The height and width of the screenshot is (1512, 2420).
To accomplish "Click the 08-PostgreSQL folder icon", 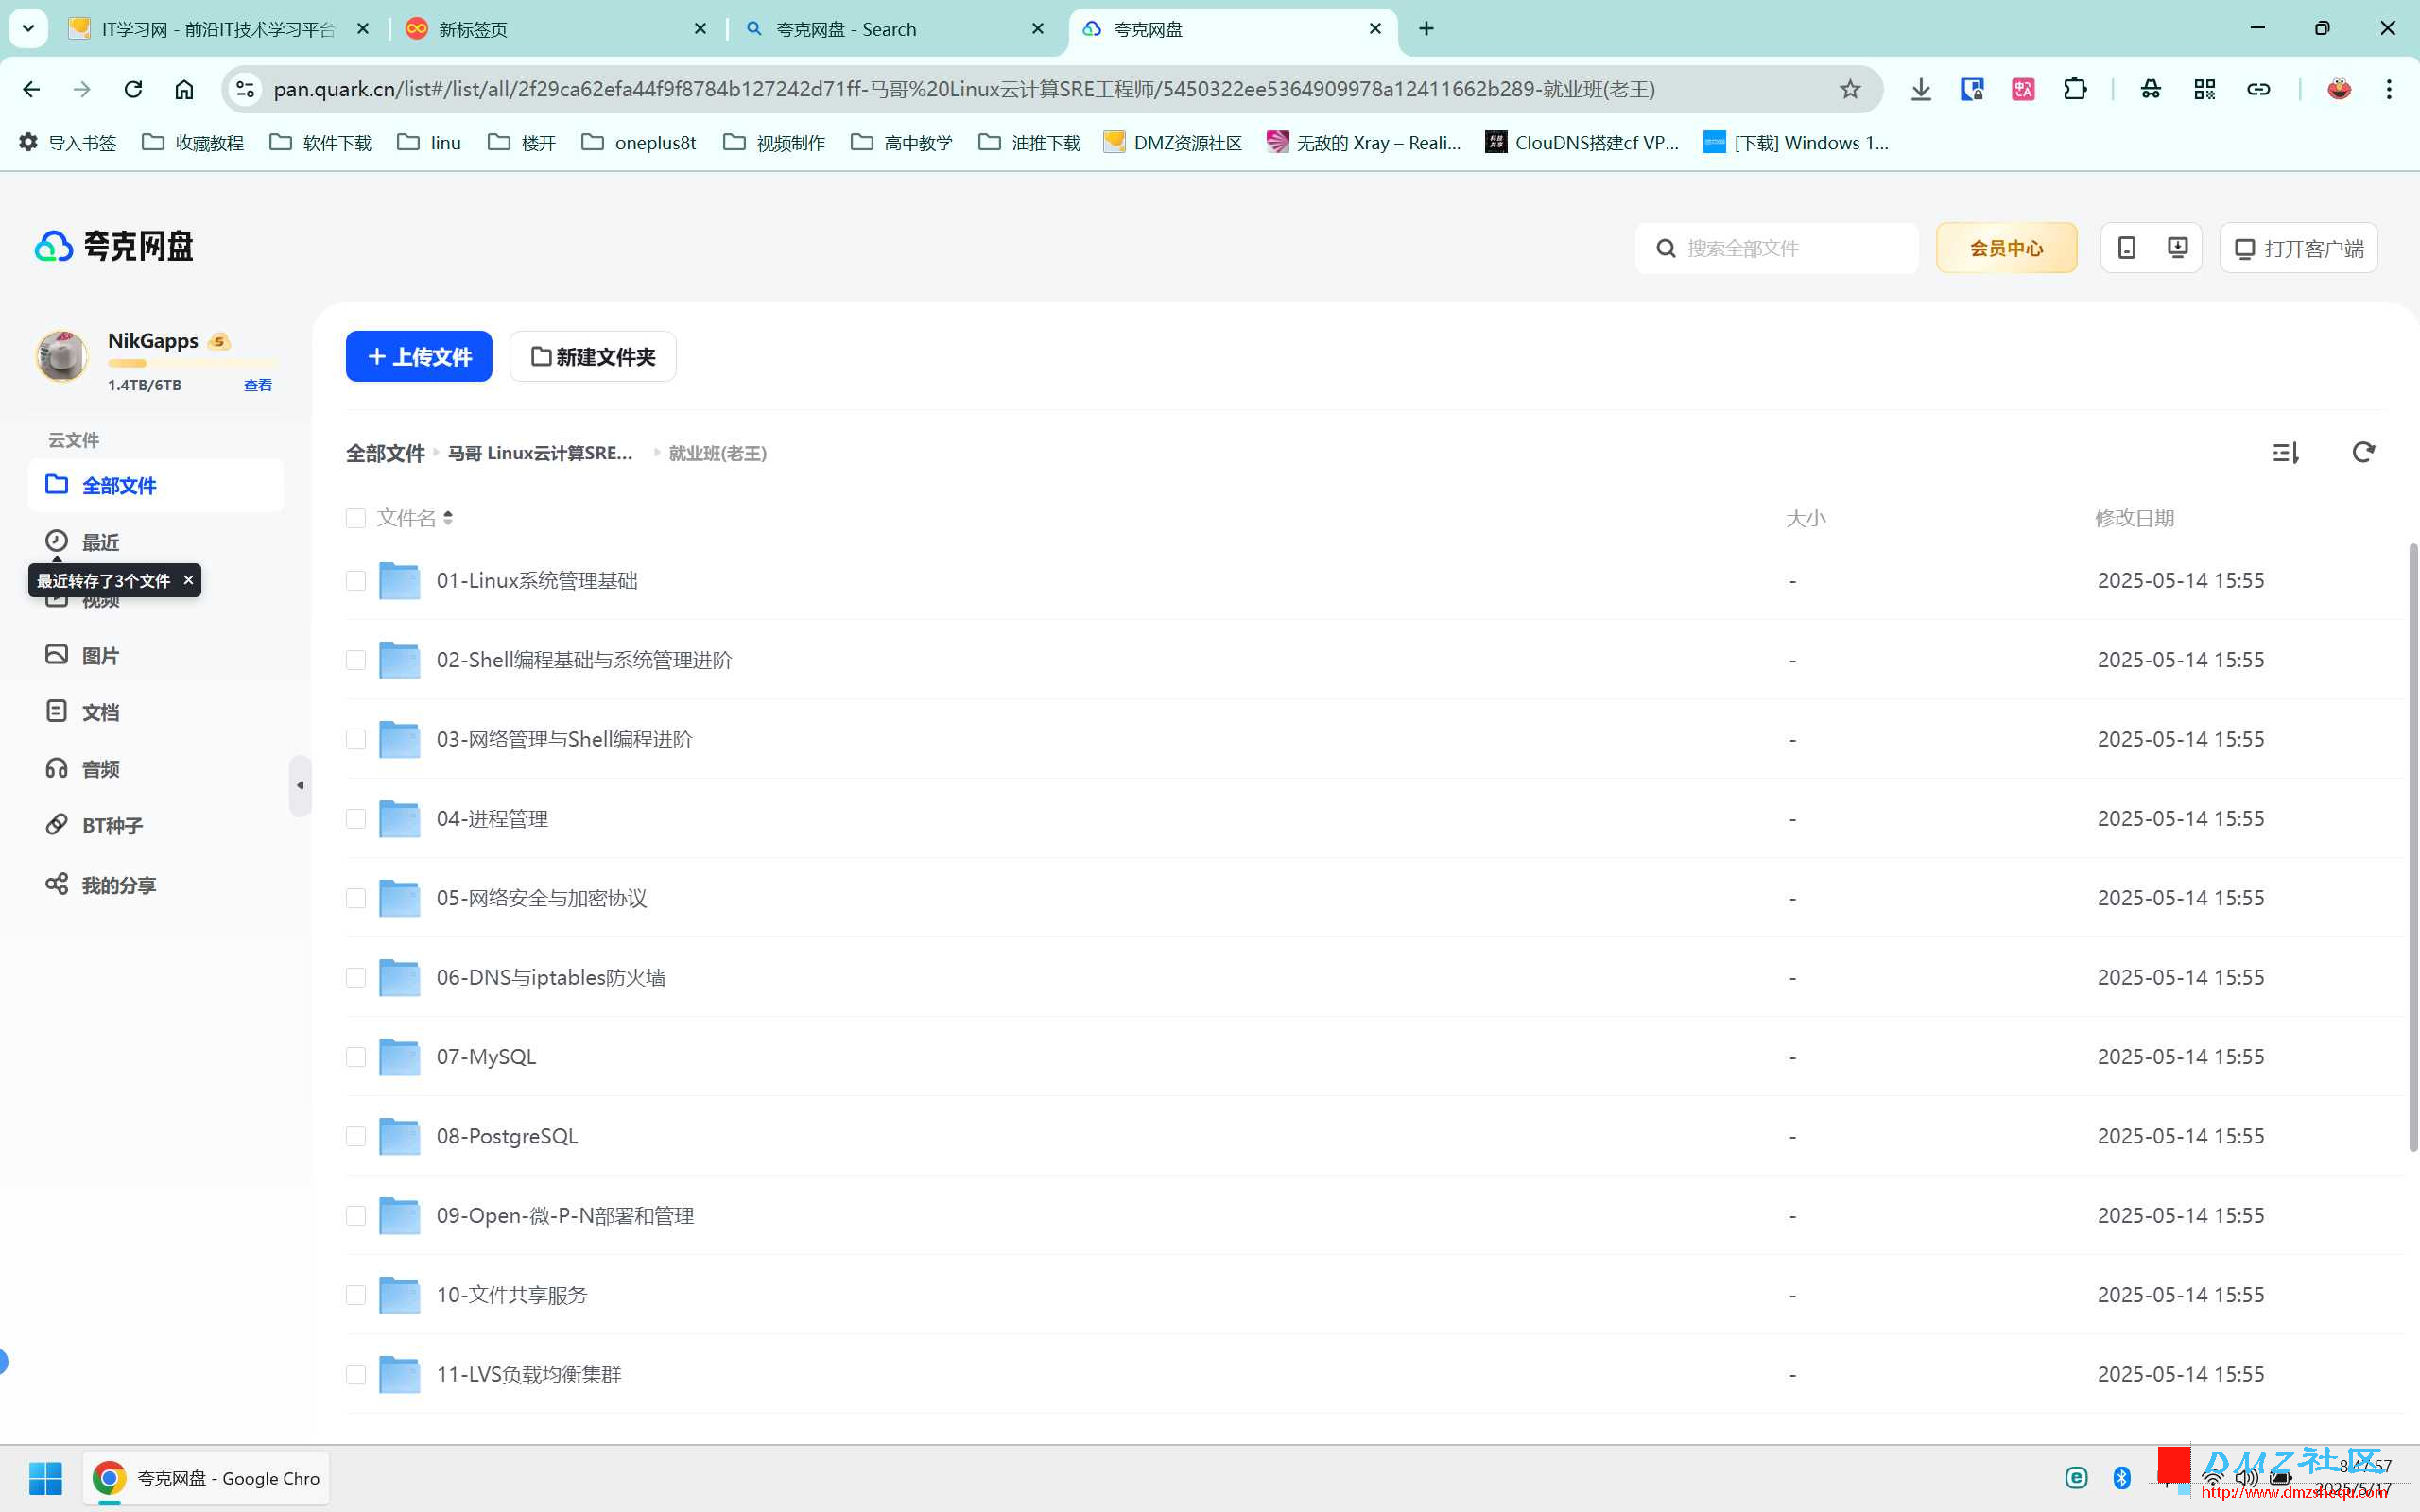I will coord(399,1136).
